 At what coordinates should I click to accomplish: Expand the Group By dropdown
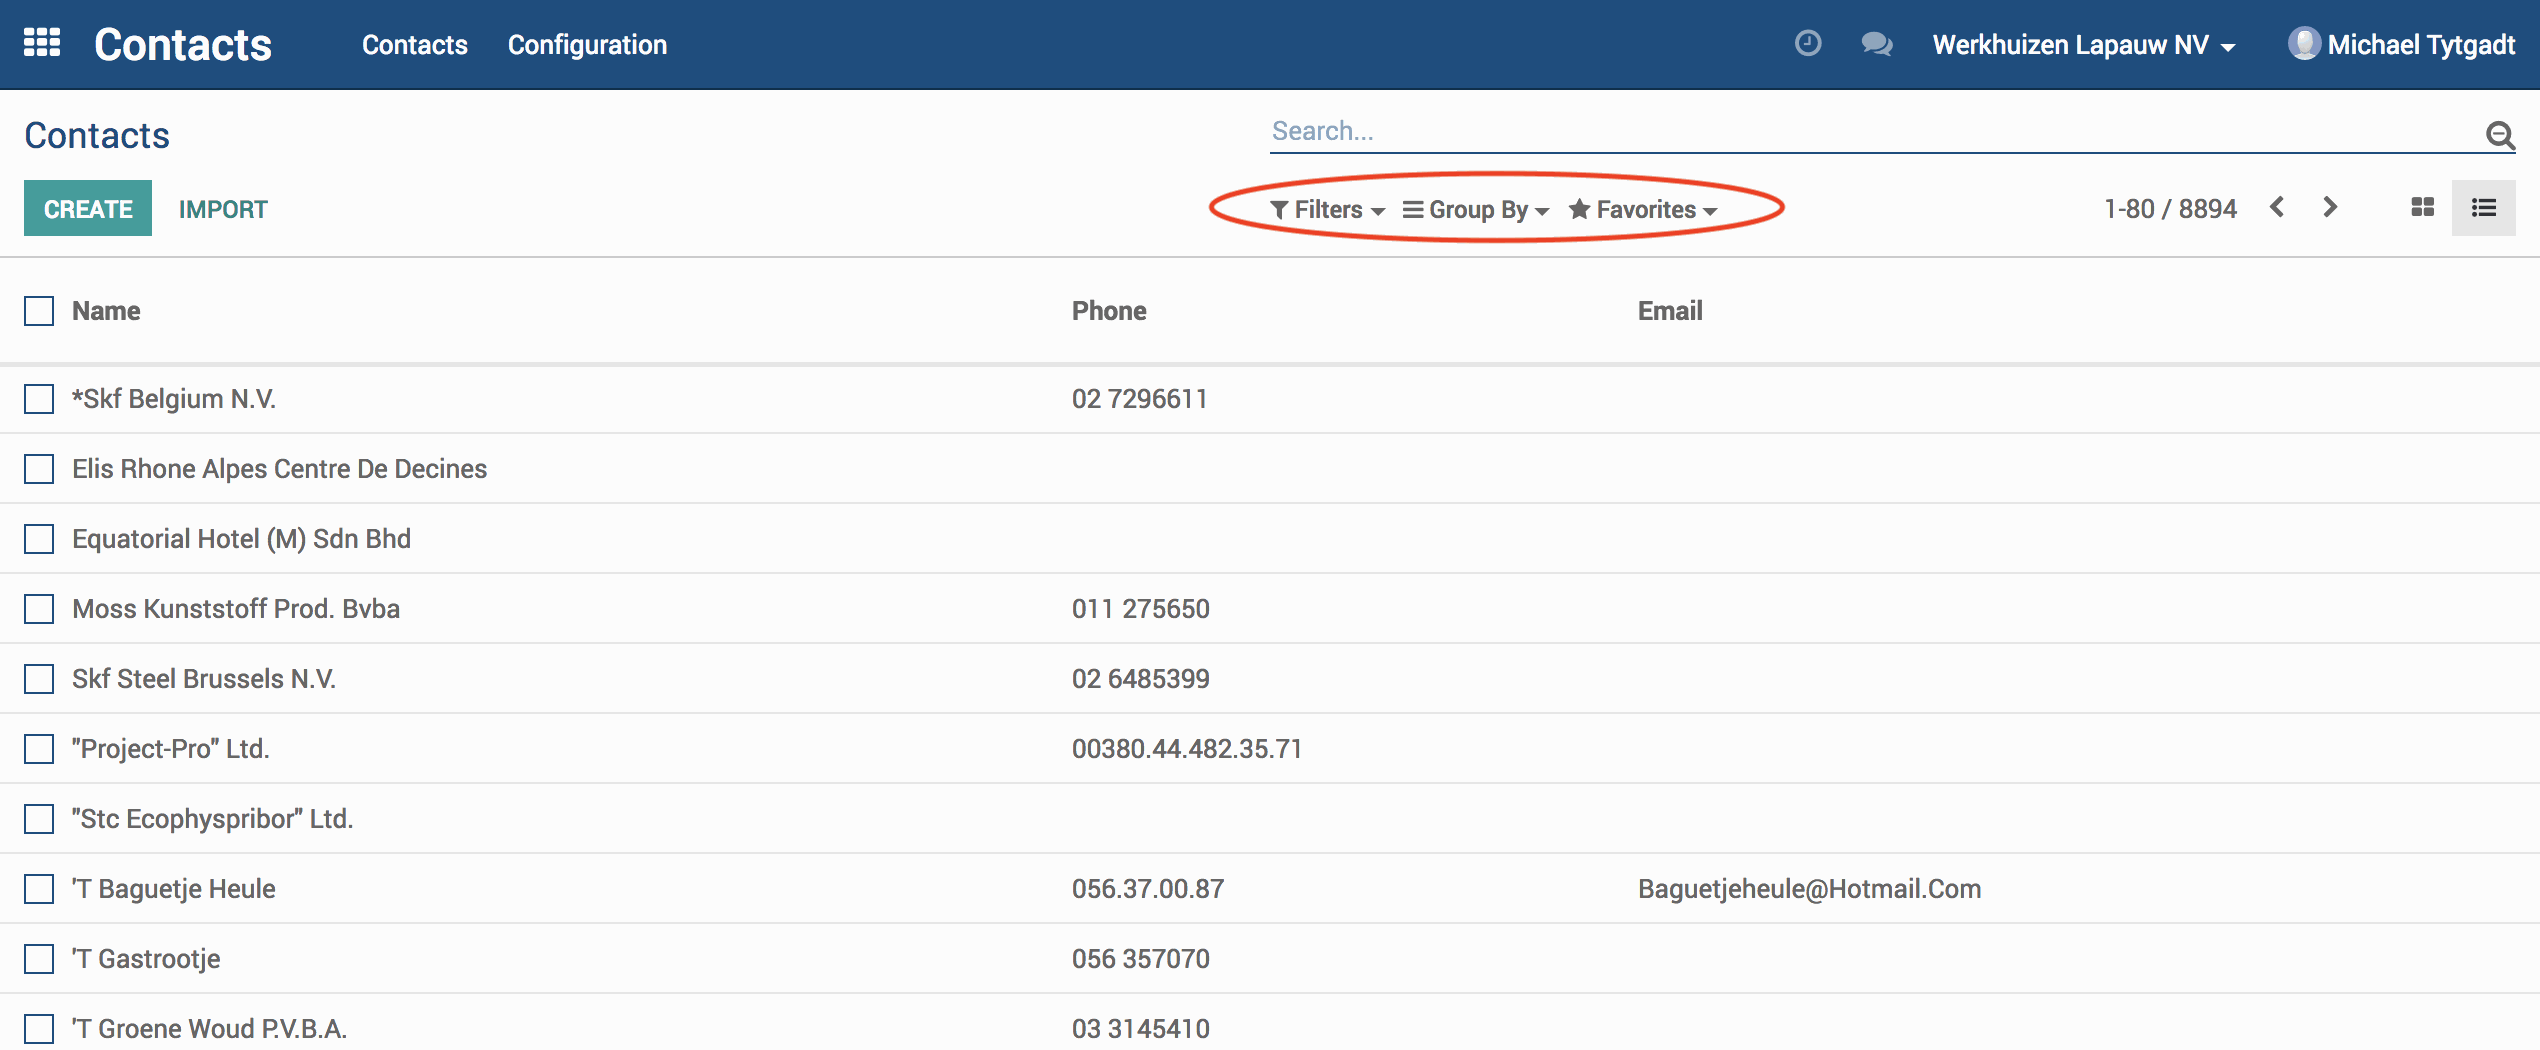(1476, 209)
